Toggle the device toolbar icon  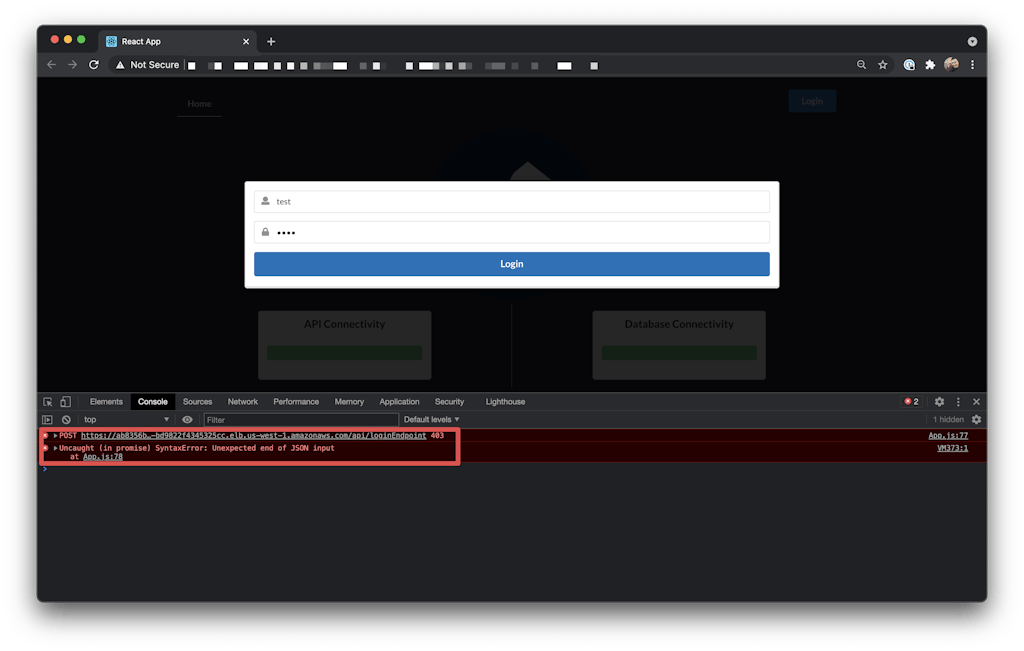pos(65,402)
